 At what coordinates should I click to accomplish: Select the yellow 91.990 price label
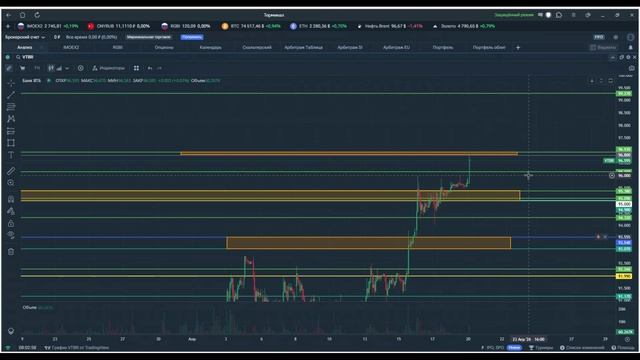624,276
